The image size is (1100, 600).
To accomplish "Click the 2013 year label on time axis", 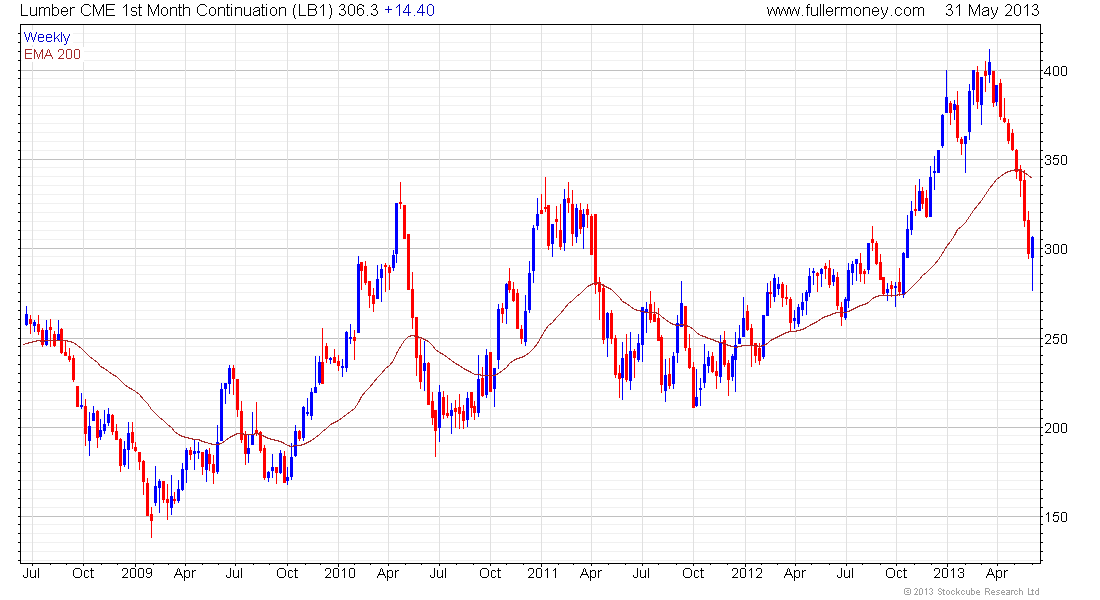I will tap(949, 573).
